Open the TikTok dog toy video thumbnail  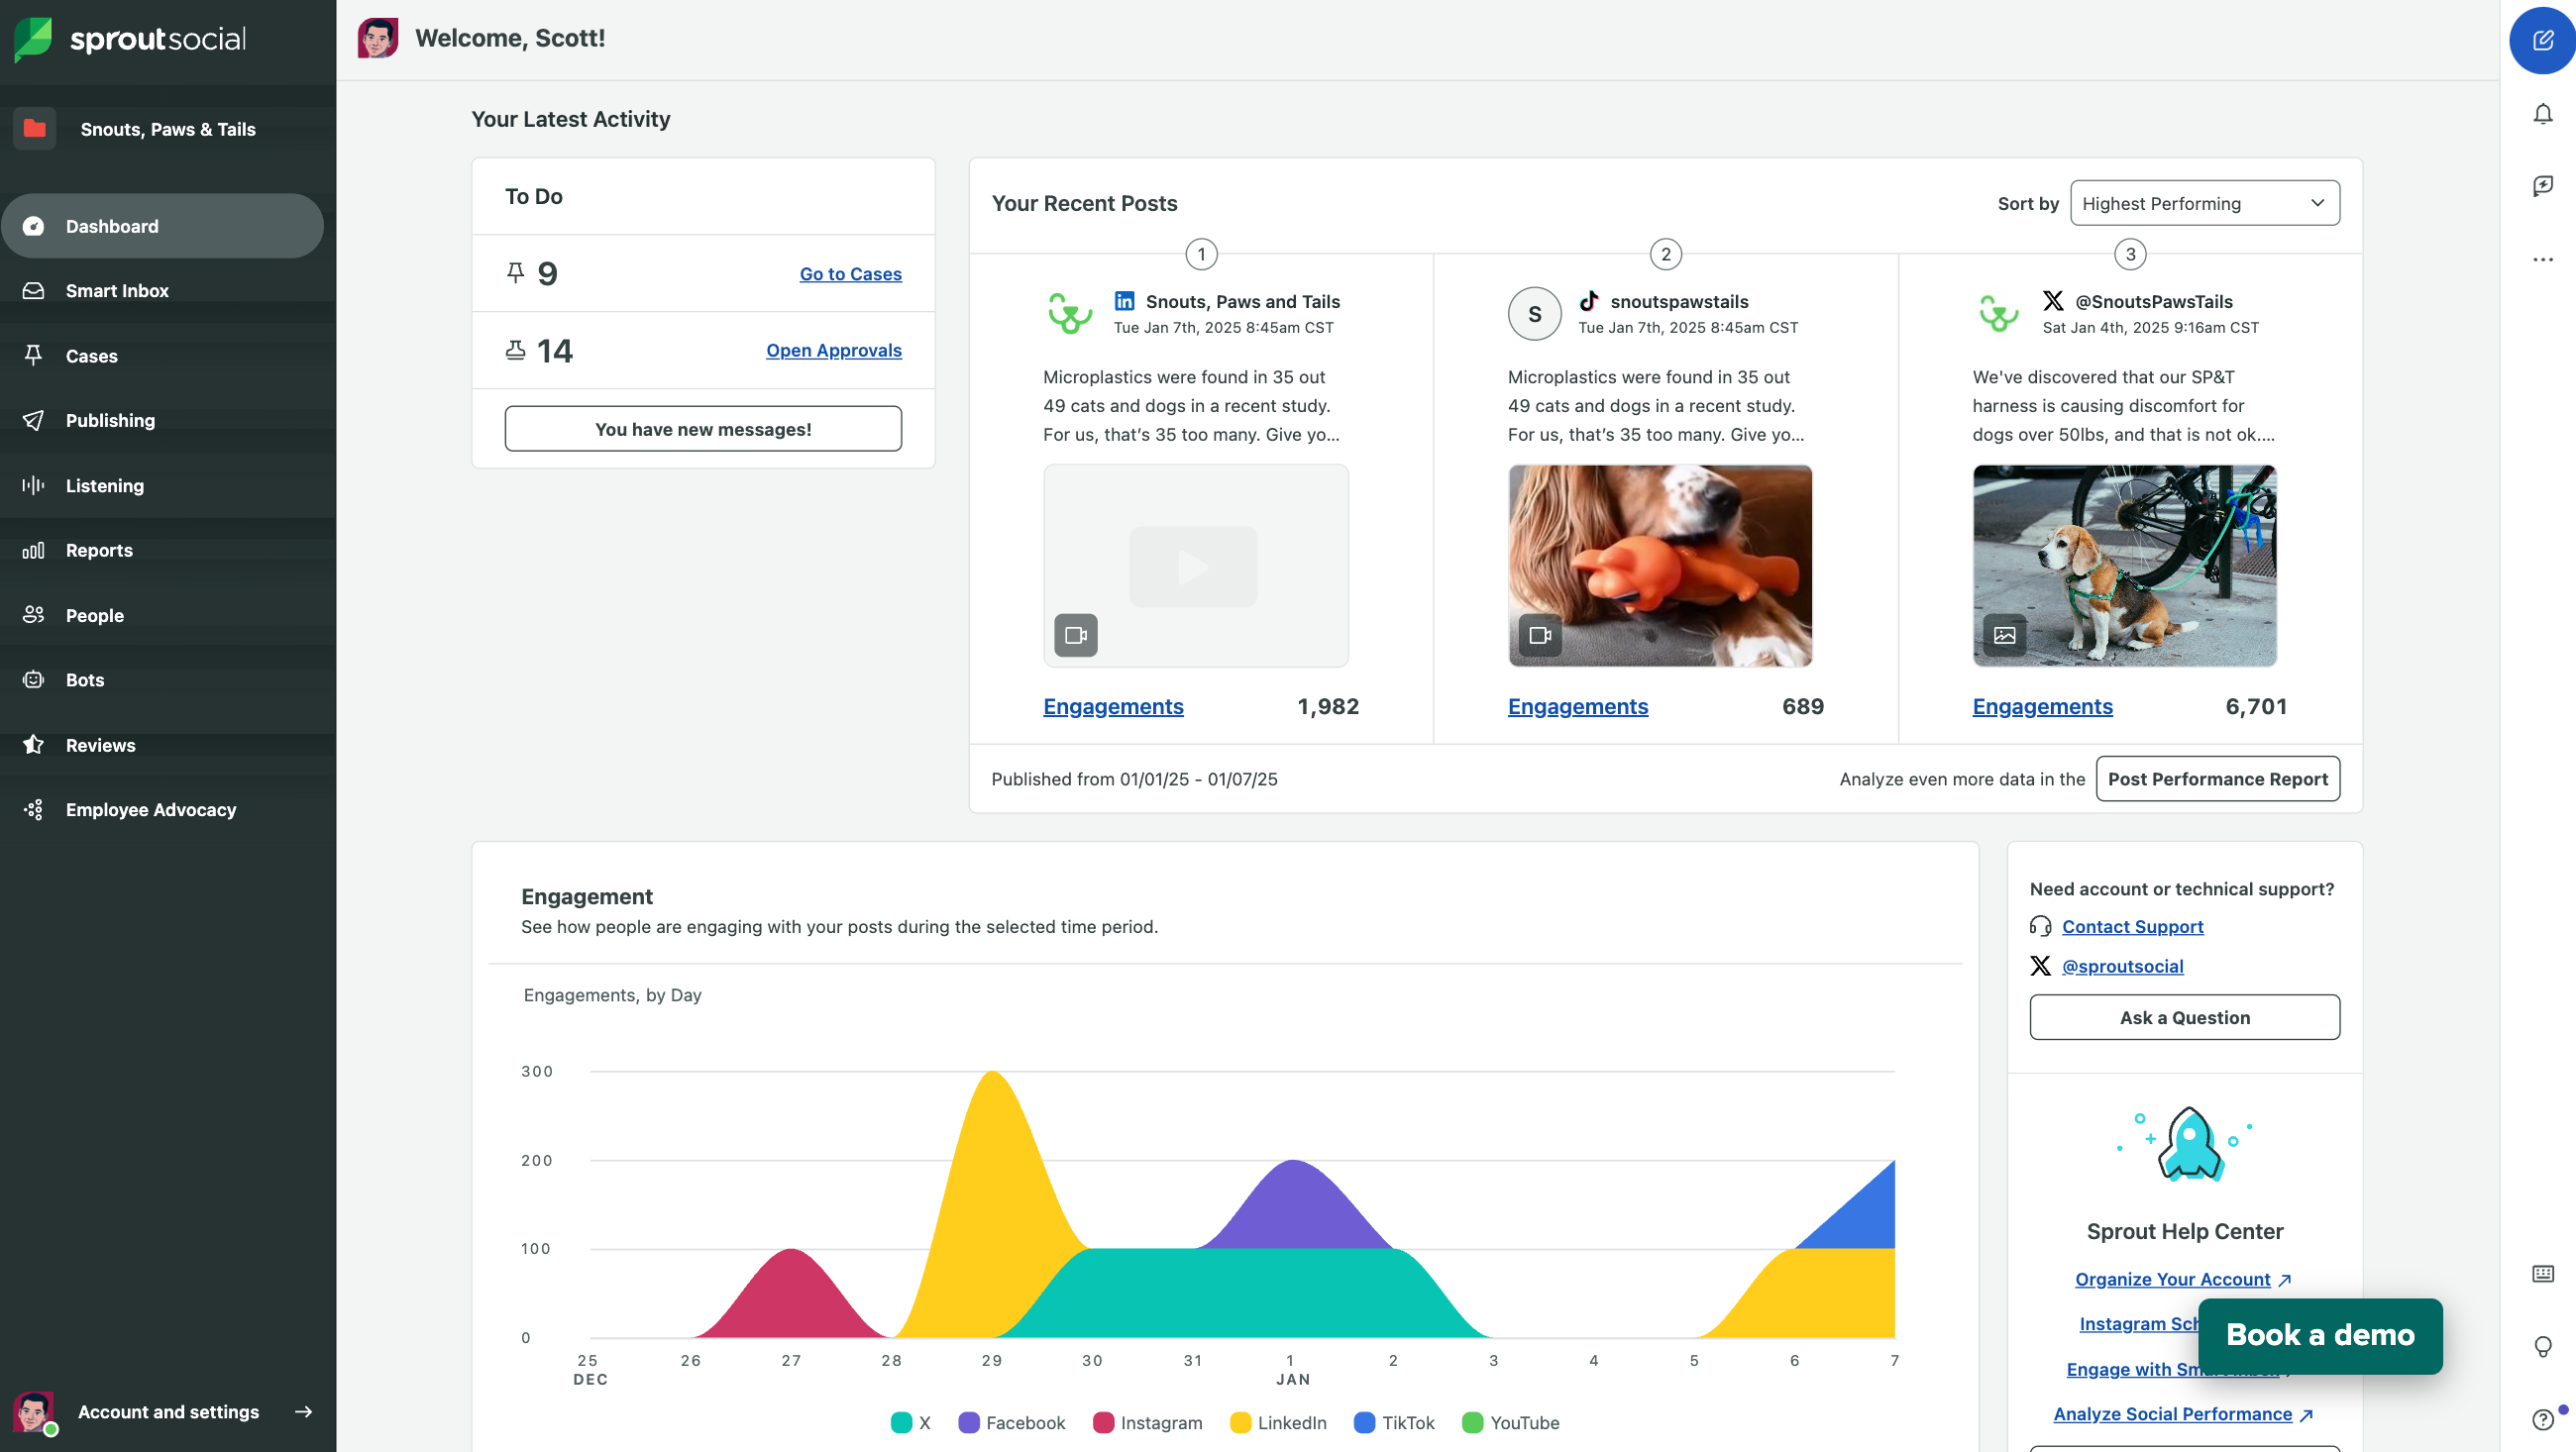coord(1660,566)
